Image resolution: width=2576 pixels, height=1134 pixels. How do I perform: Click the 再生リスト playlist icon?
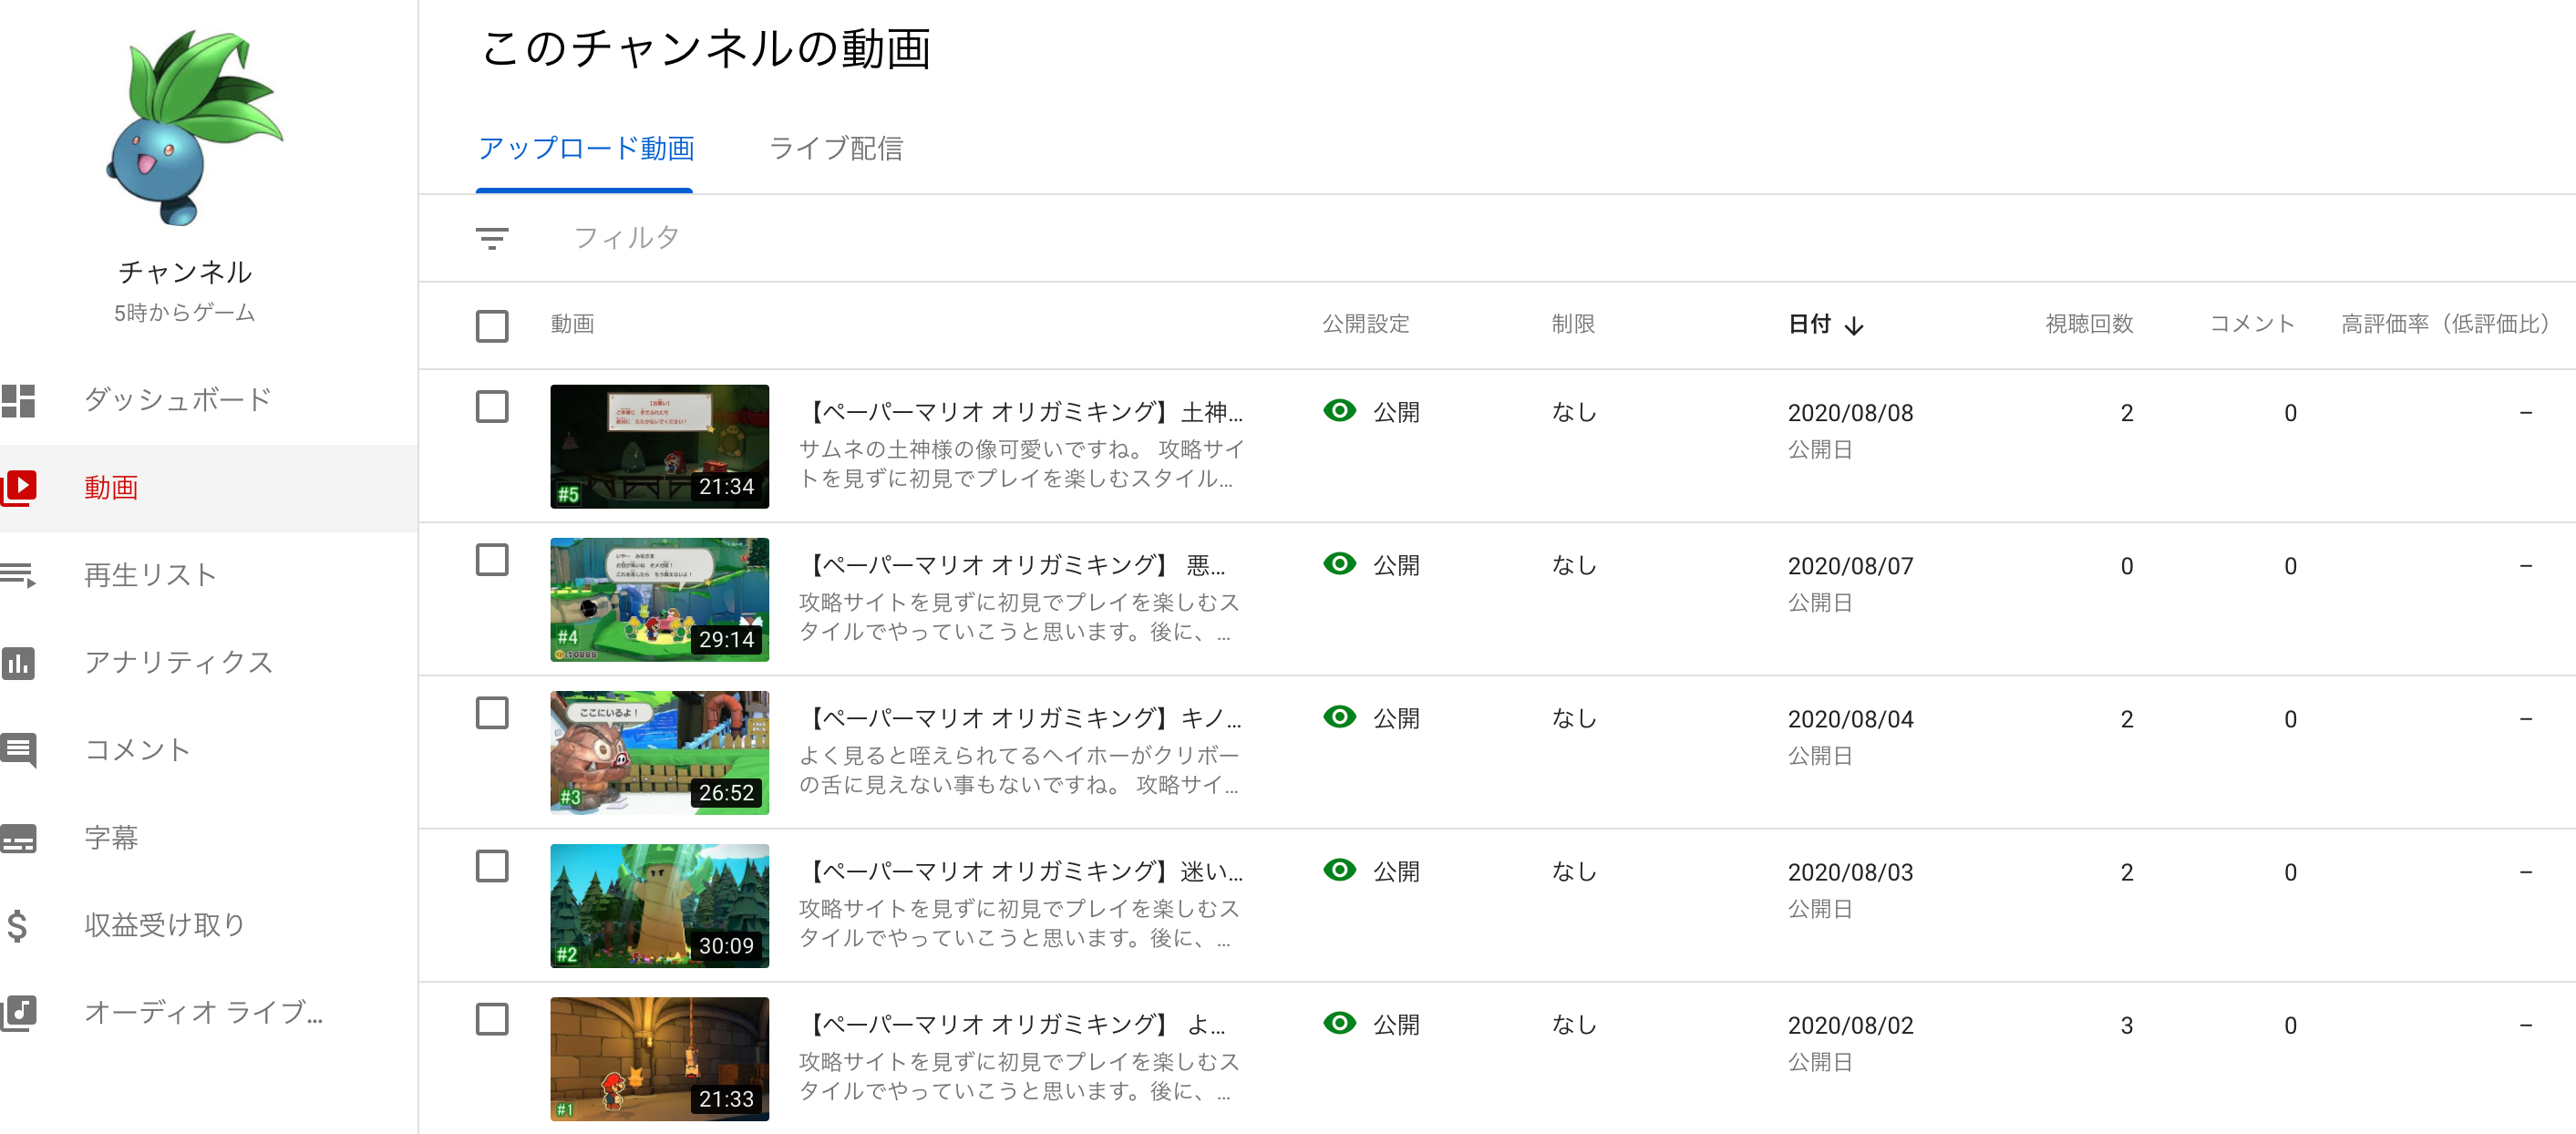(x=18, y=575)
